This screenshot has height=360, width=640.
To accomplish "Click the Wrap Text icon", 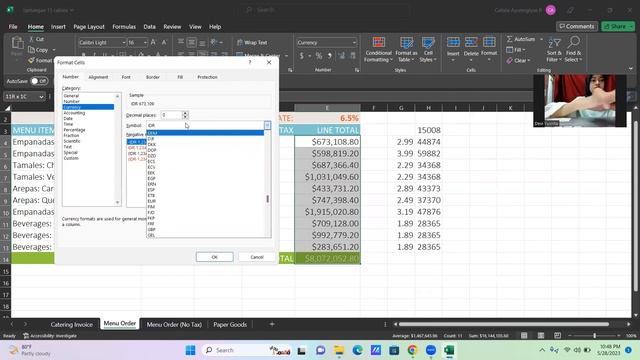I will point(240,42).
